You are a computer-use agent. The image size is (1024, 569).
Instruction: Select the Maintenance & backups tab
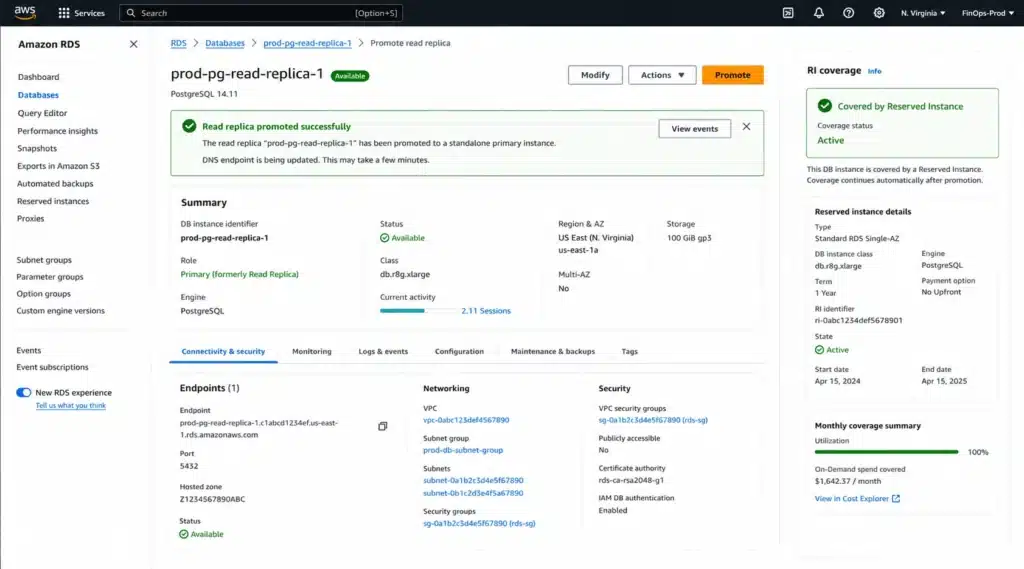coord(552,351)
